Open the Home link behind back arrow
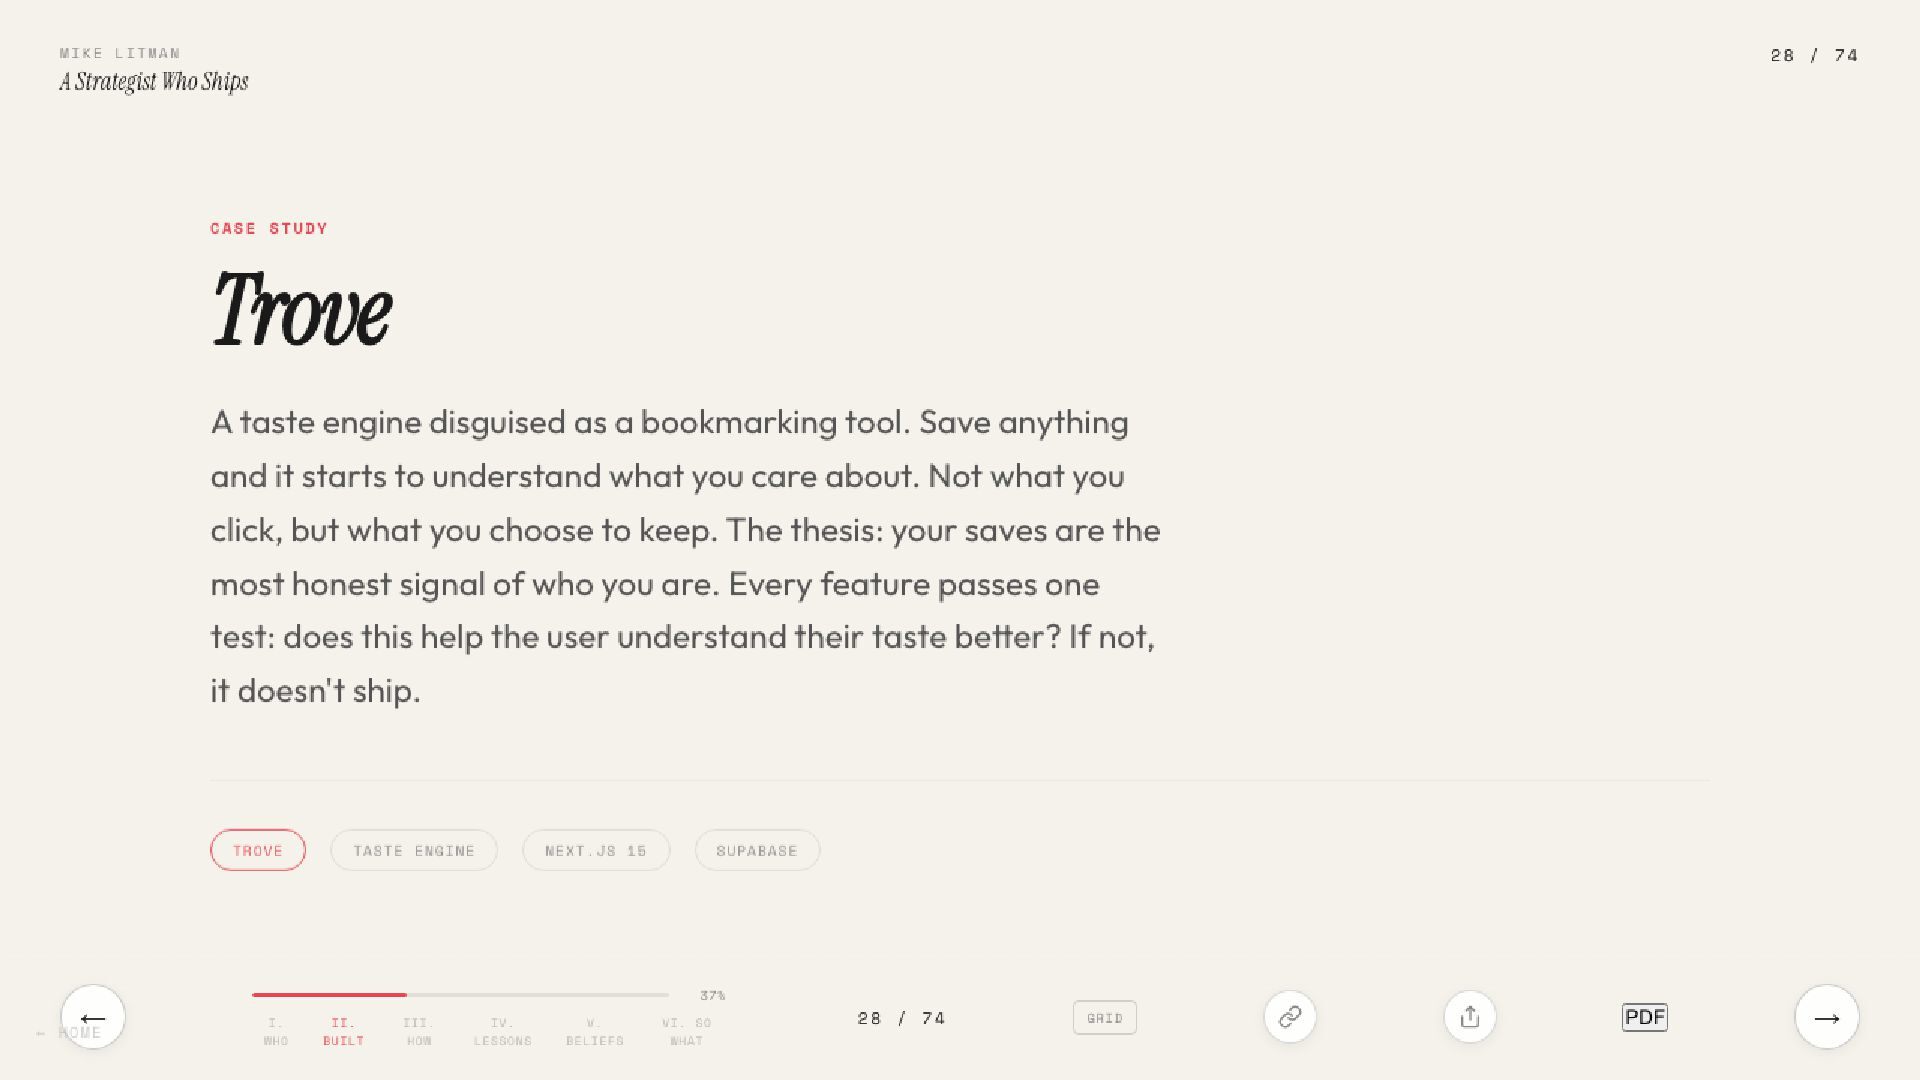The image size is (1920, 1080). pos(69,1033)
